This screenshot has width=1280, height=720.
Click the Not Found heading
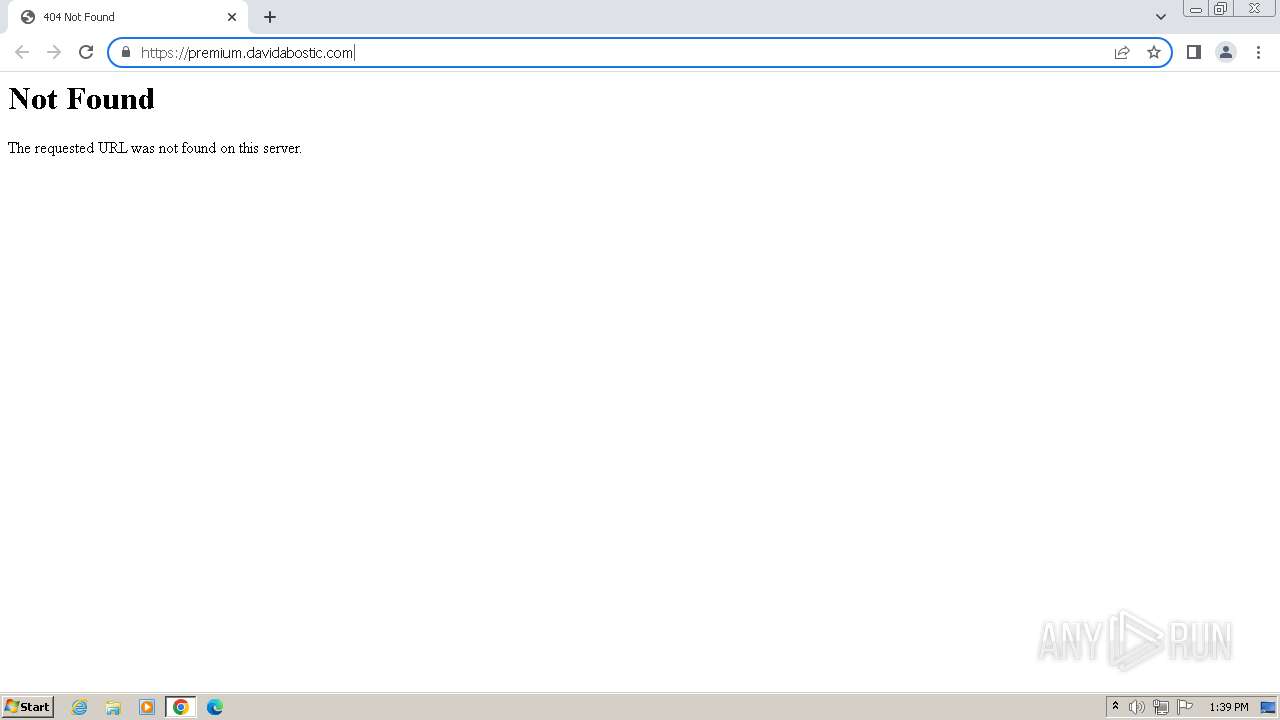[x=82, y=99]
